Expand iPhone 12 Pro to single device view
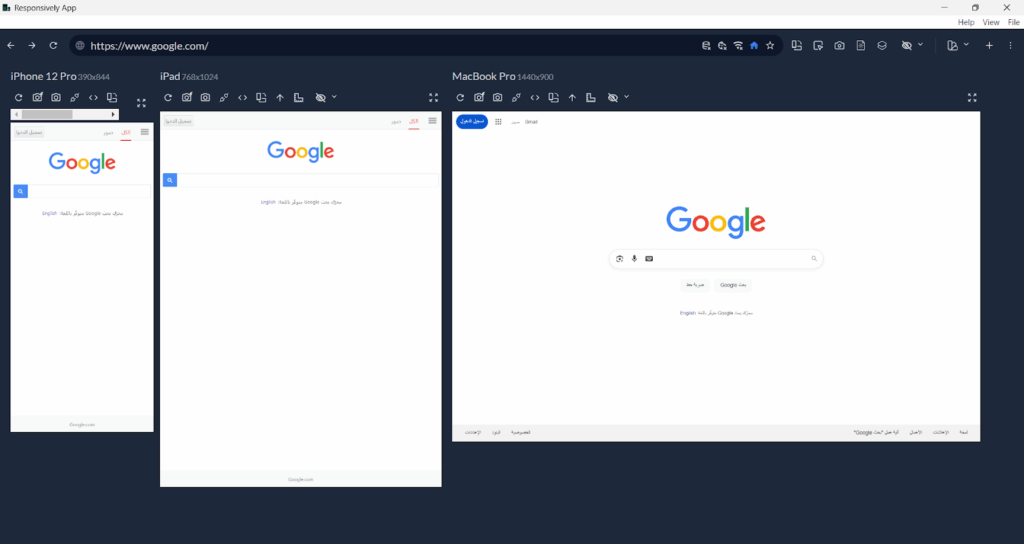Image resolution: width=1024 pixels, height=544 pixels. (141, 103)
